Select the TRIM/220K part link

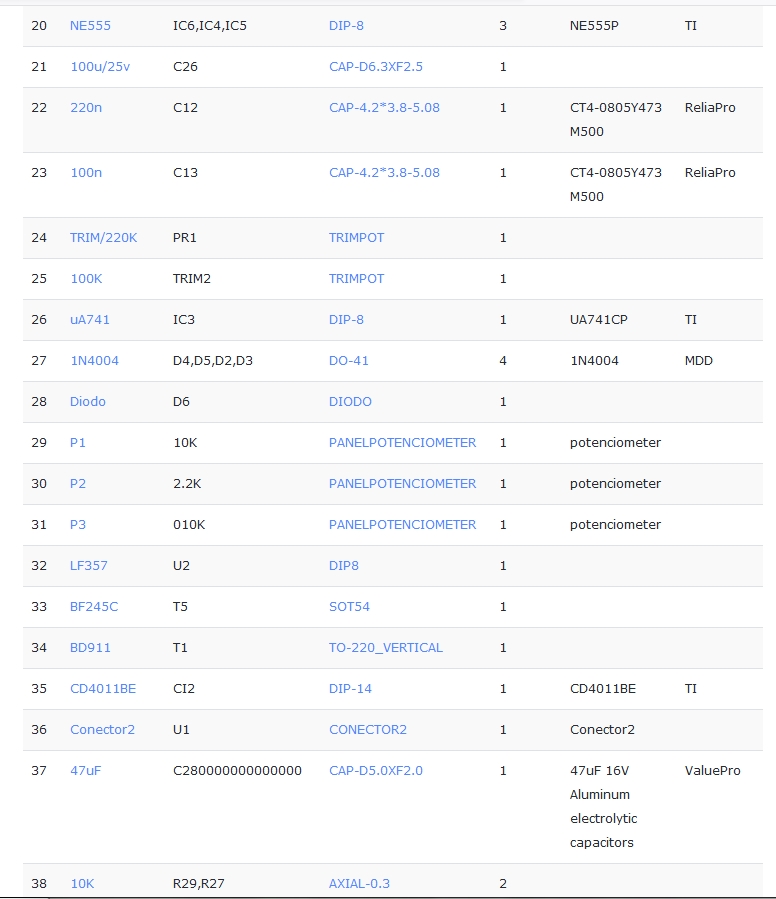103,238
